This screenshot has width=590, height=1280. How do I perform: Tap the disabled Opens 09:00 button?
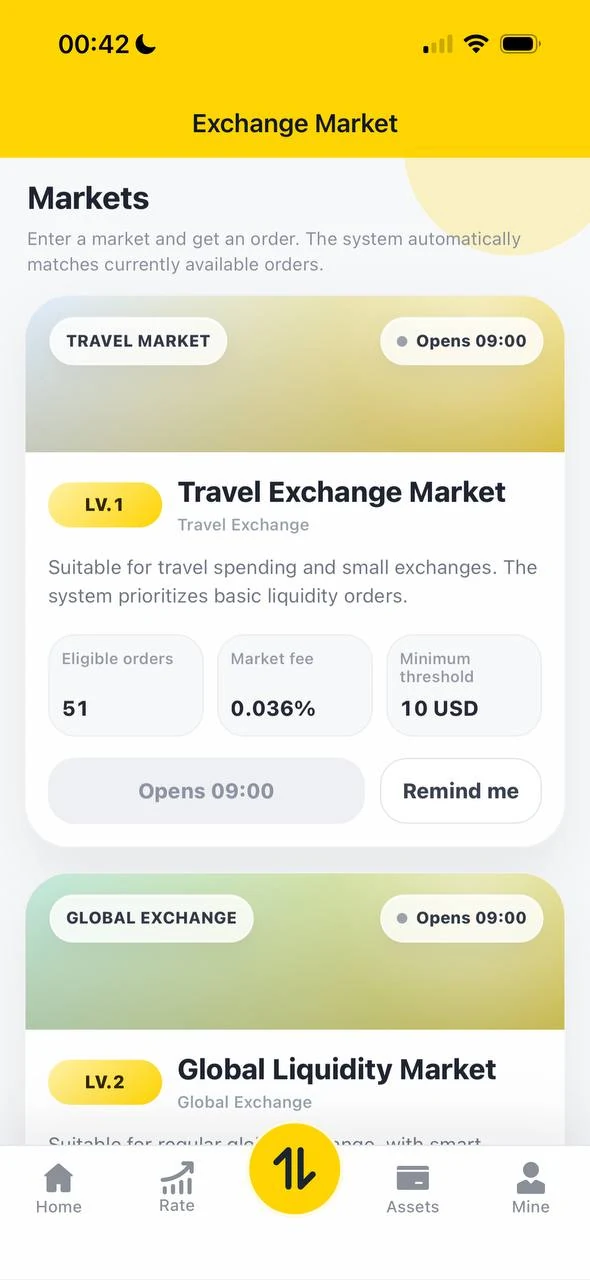pyautogui.click(x=206, y=791)
